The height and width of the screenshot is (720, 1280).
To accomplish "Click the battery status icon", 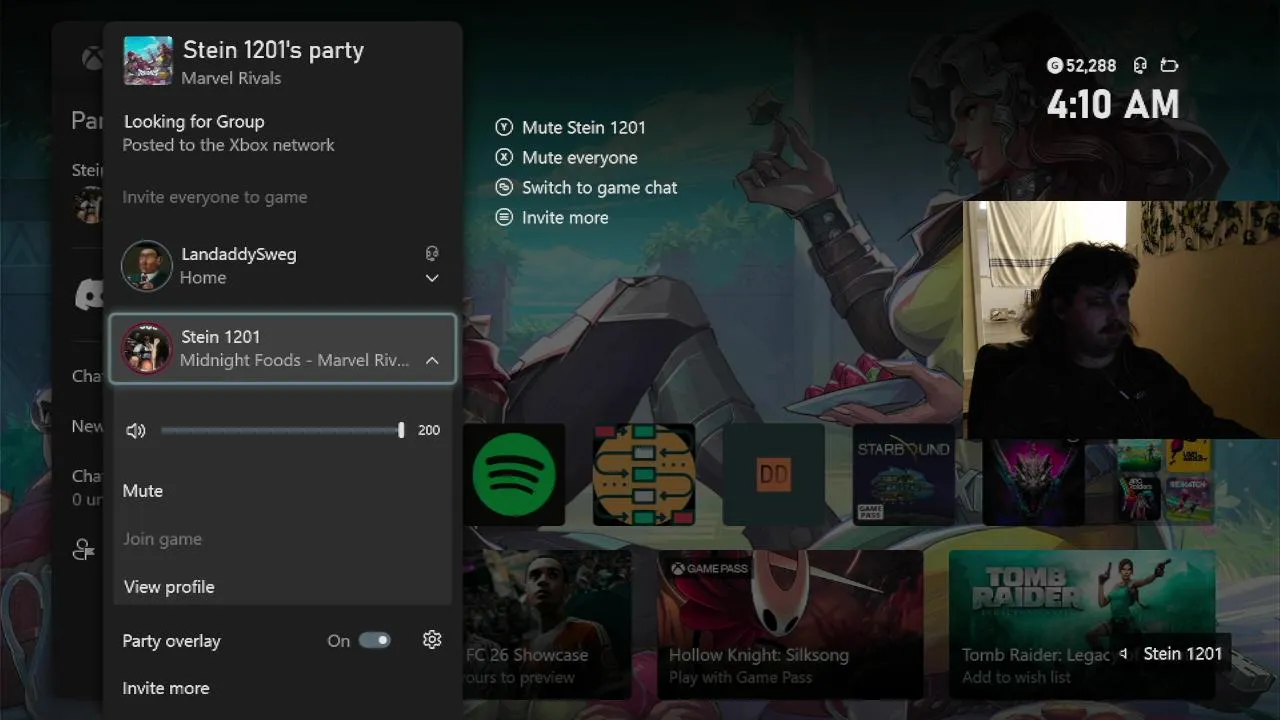I will (1169, 66).
